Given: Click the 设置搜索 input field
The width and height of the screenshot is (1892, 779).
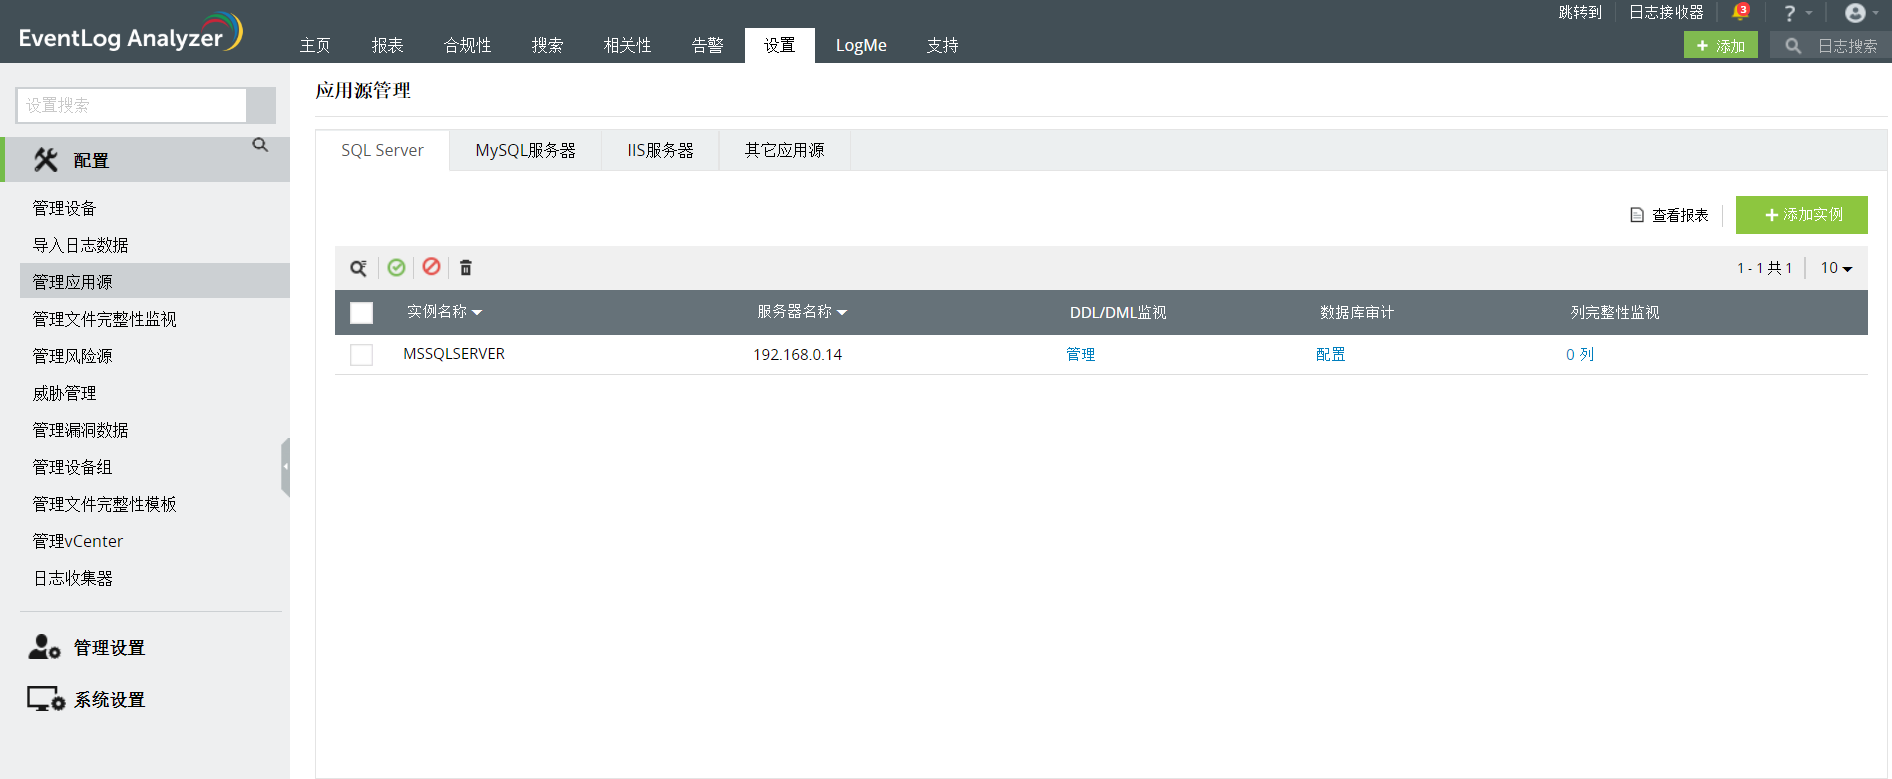Looking at the screenshot, I should (x=132, y=105).
